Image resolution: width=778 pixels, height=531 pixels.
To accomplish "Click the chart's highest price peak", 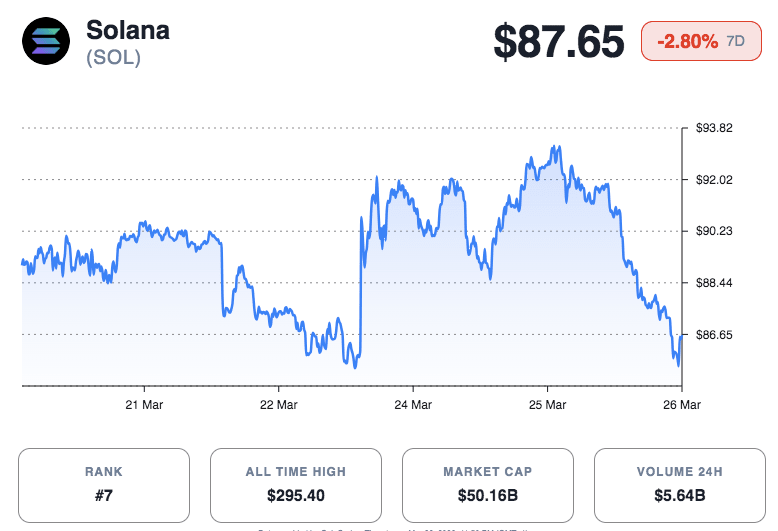I will coord(556,147).
